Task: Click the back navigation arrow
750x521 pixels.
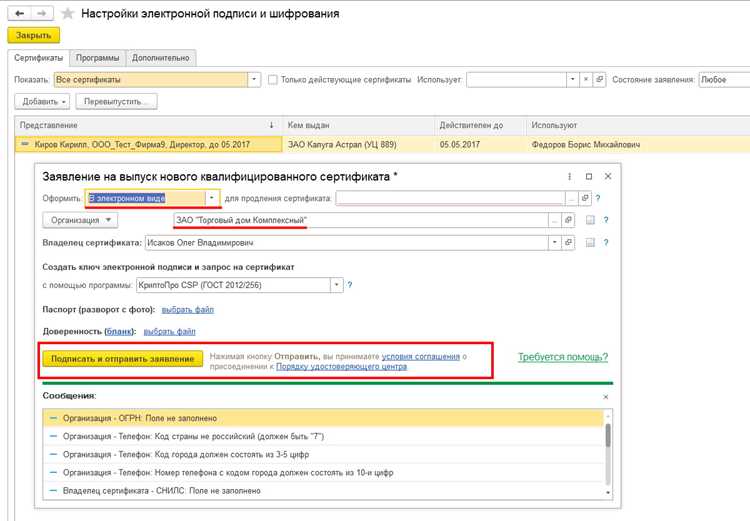Action: 20,13
